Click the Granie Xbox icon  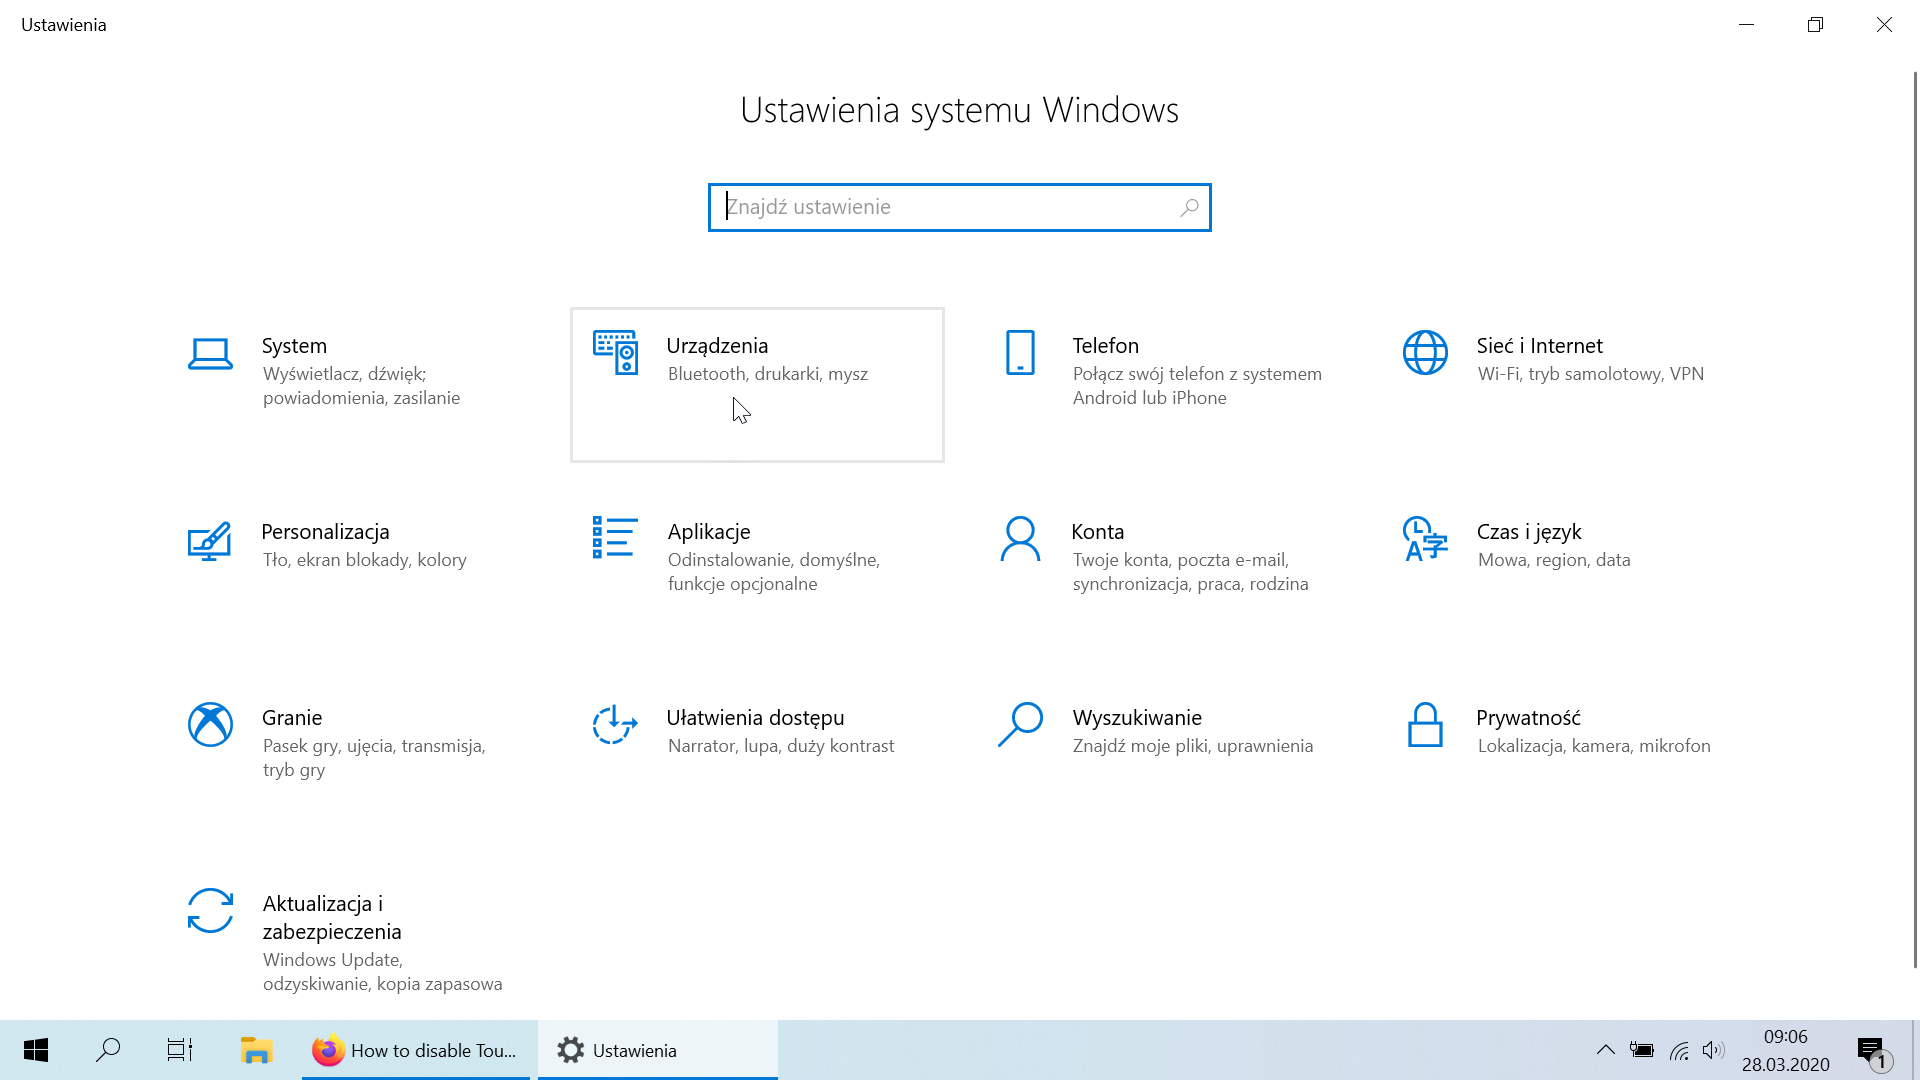[210, 725]
